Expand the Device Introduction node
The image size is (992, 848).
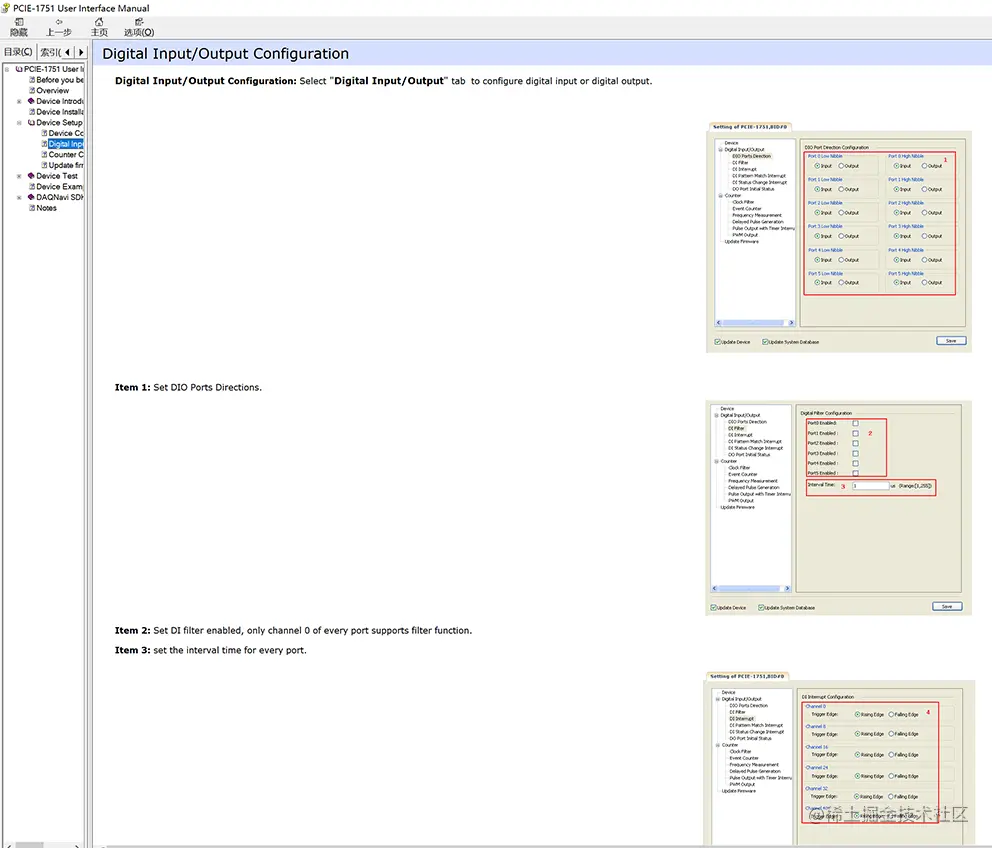tap(19, 101)
